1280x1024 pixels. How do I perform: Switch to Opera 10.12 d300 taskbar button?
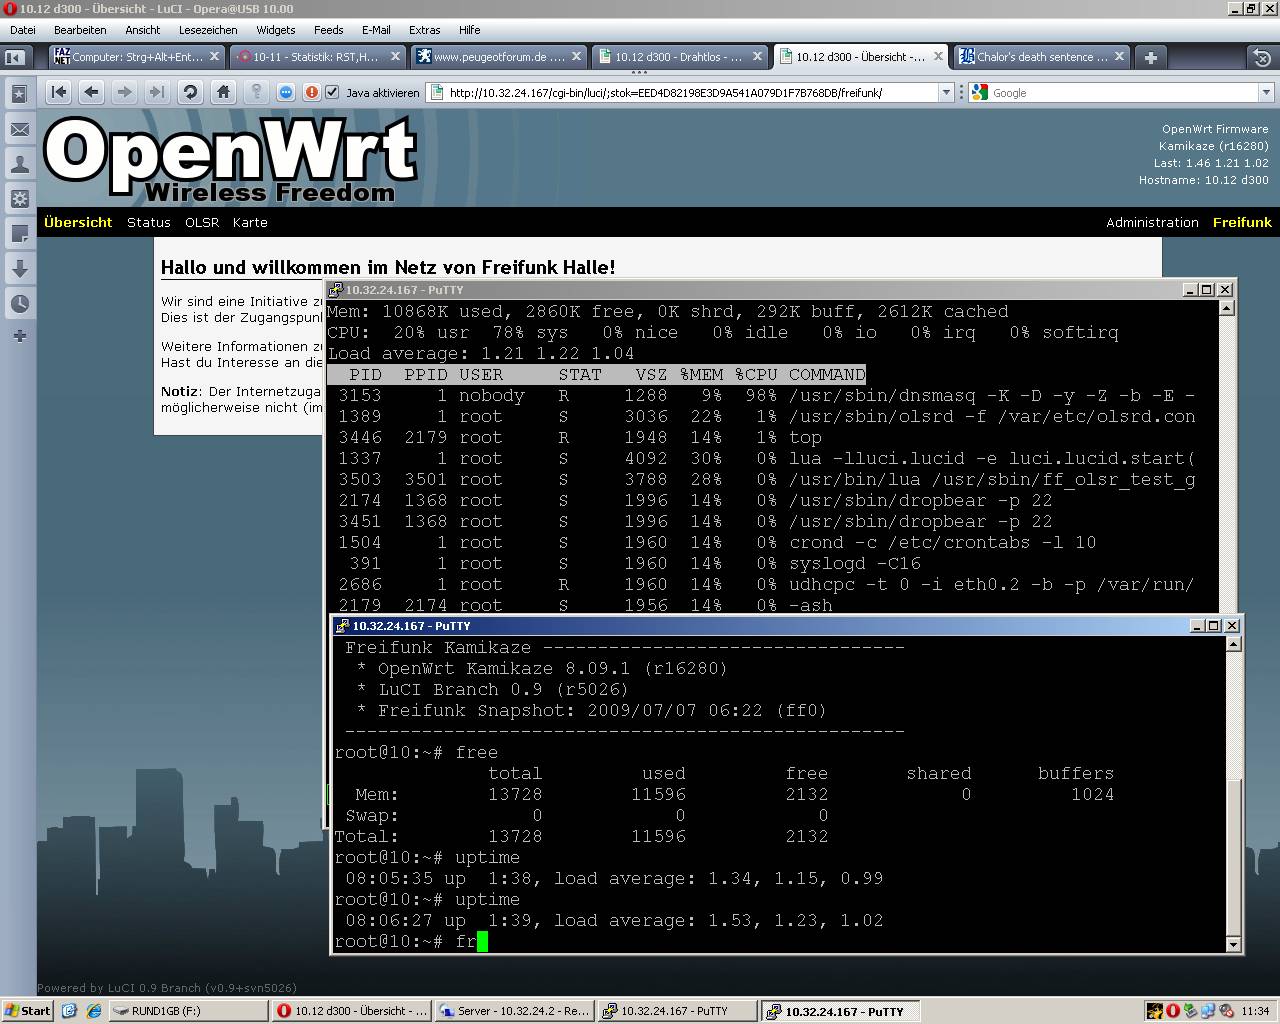point(352,1011)
